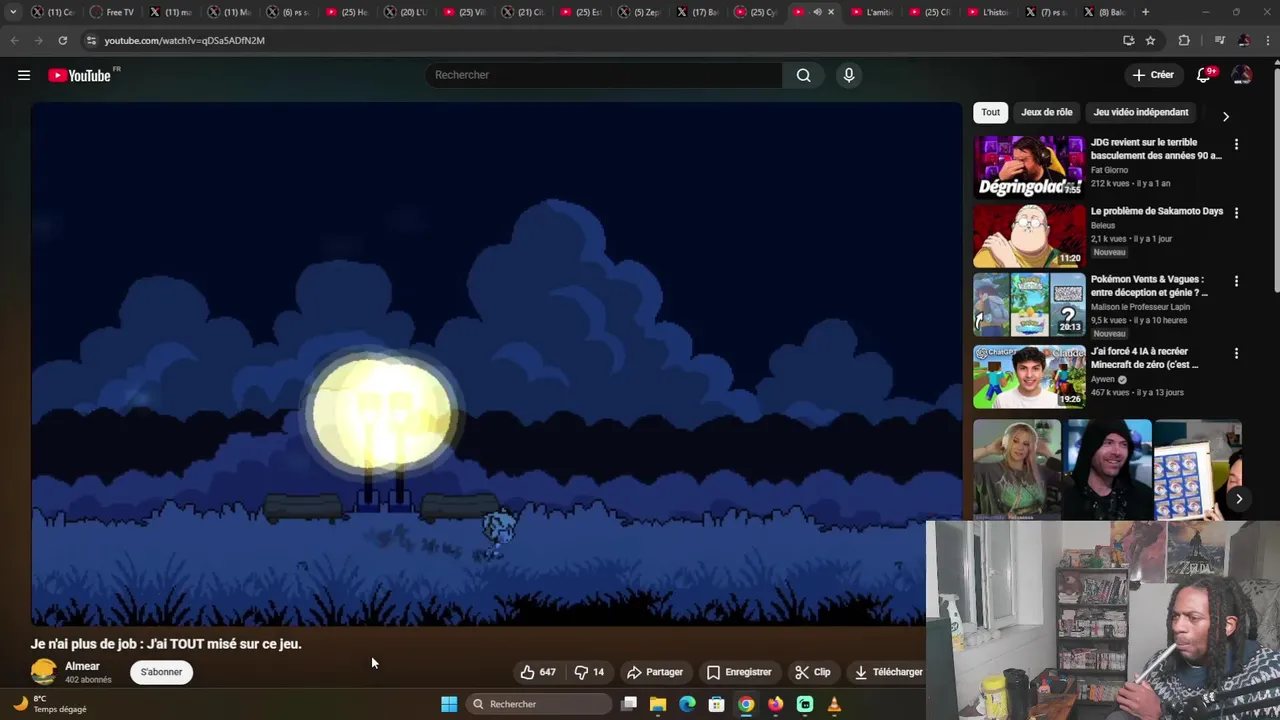Open the install-app icon in the address bar
1280x720 pixels.
pyautogui.click(x=1128, y=40)
